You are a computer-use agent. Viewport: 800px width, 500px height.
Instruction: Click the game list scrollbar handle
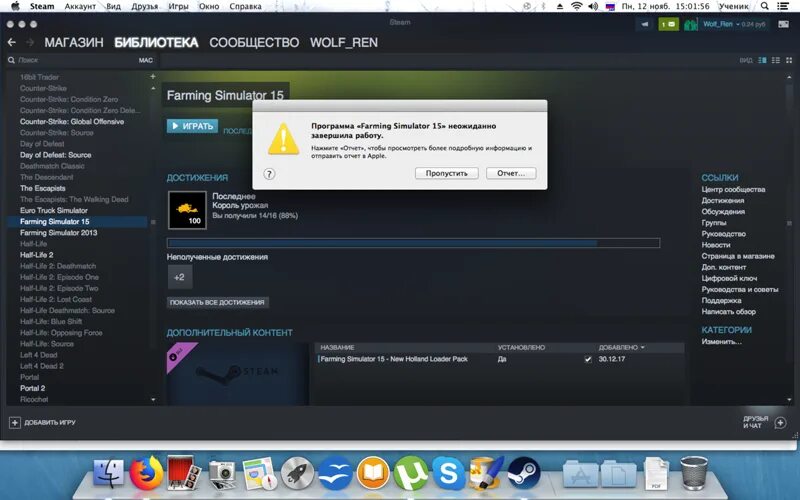[153, 222]
